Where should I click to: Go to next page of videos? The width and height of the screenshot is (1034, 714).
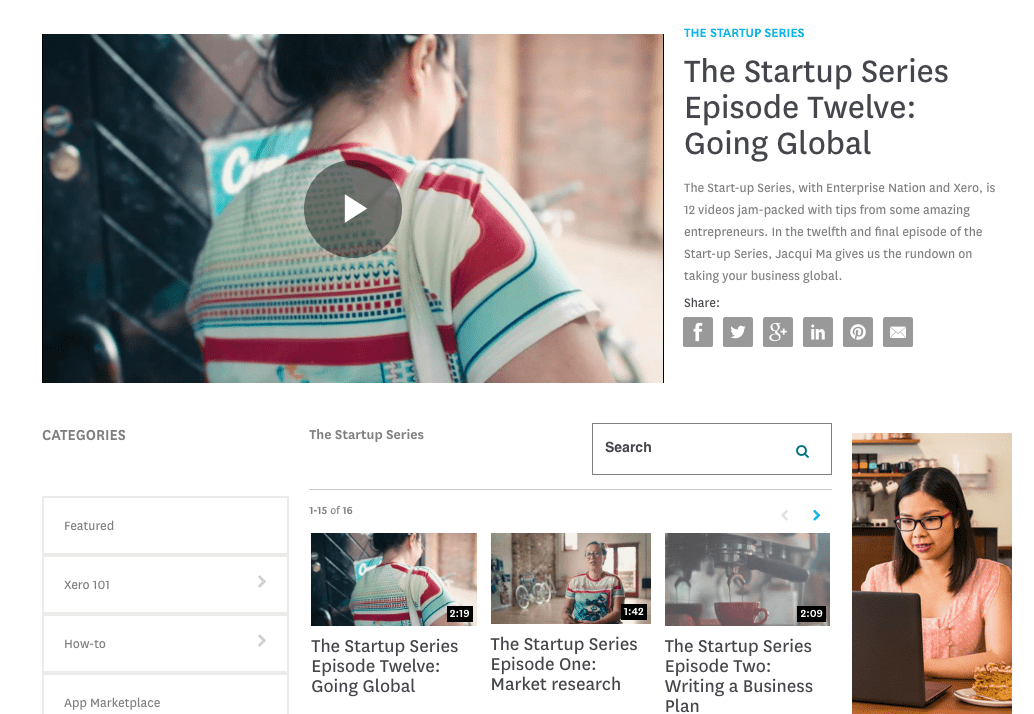[x=817, y=515]
